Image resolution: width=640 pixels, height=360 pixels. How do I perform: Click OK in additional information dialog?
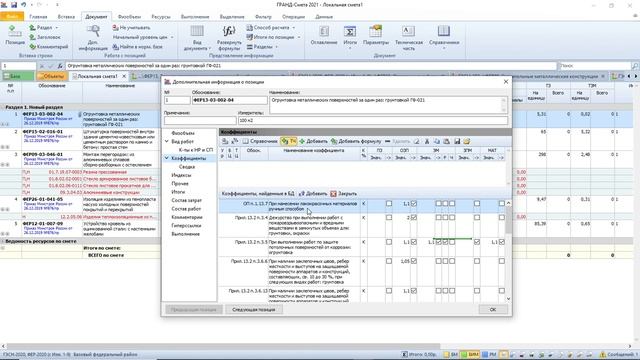(x=493, y=309)
